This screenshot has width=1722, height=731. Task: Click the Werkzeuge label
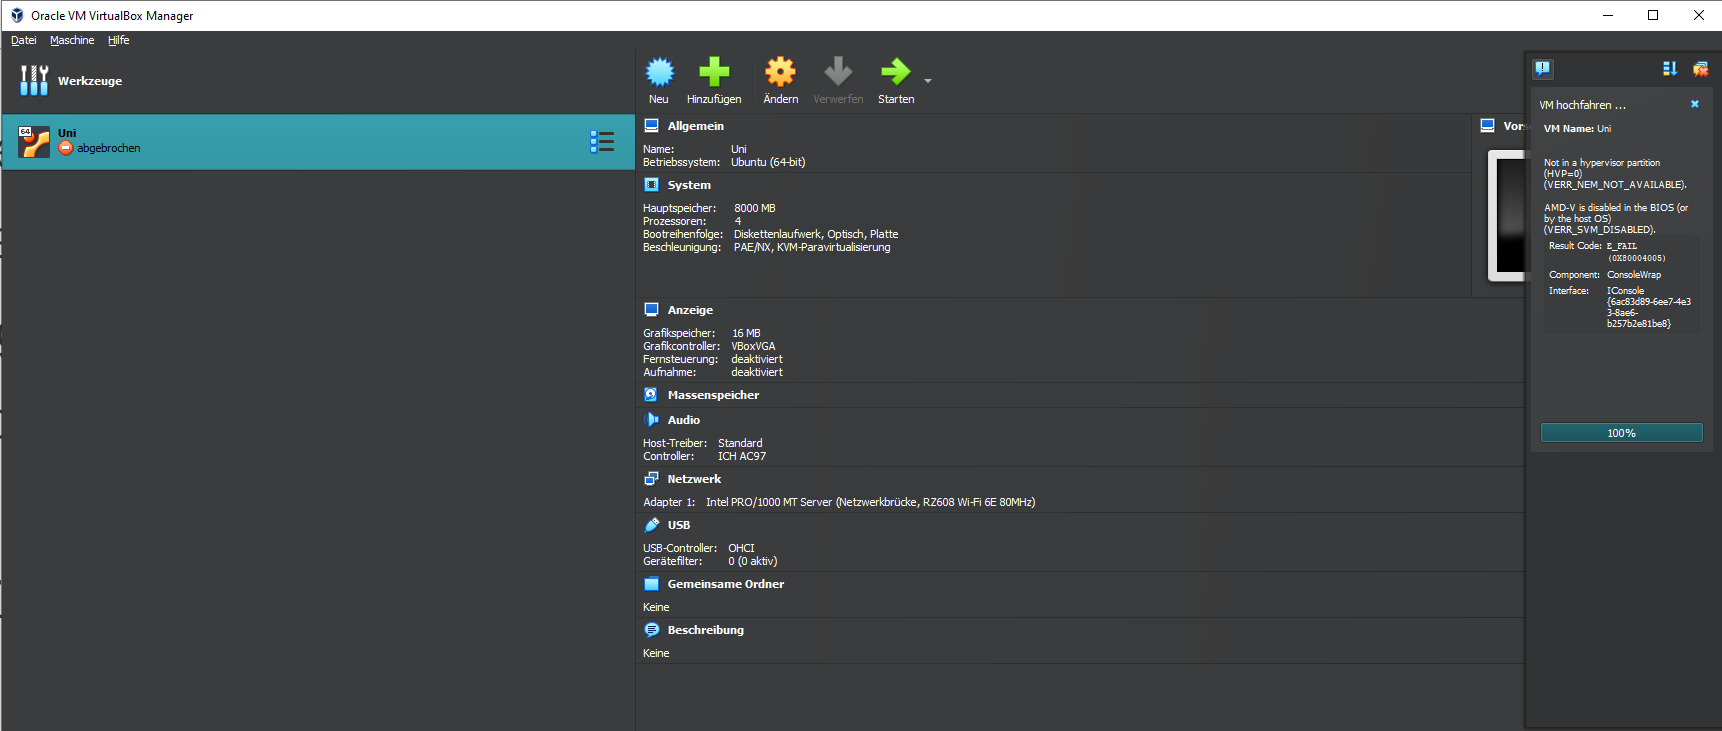point(90,81)
